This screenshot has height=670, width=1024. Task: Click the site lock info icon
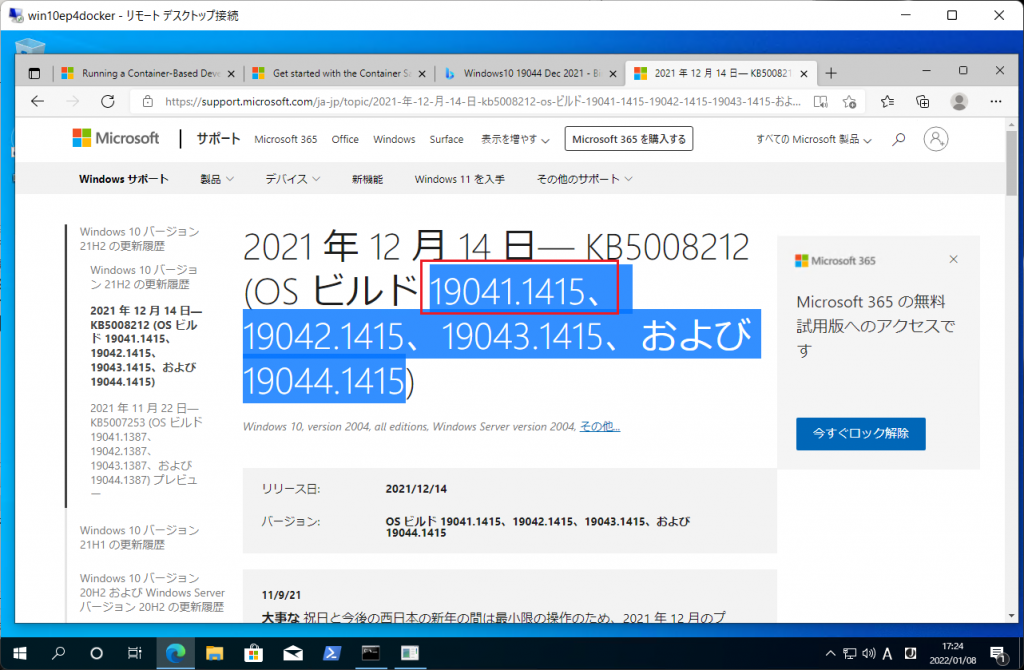coord(148,101)
